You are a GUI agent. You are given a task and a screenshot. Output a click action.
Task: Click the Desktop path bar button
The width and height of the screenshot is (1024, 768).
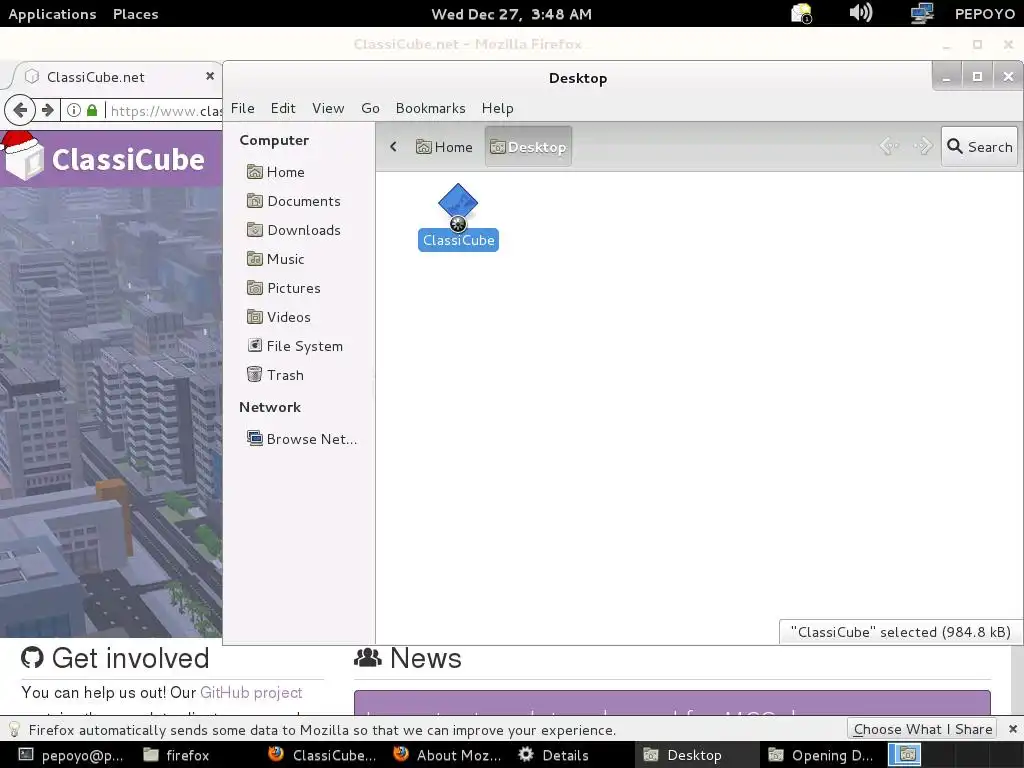528,147
